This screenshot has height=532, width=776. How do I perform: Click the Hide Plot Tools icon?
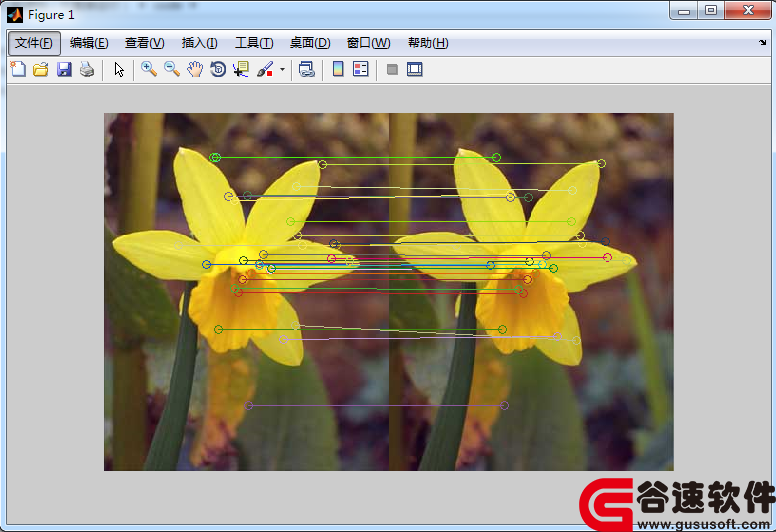click(x=392, y=69)
